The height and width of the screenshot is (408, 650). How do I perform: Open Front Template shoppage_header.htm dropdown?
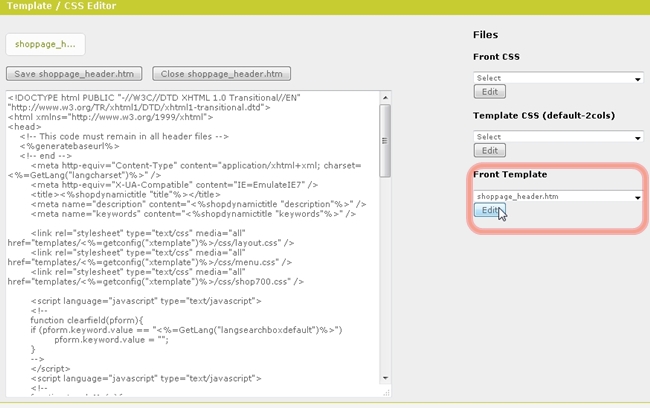pyautogui.click(x=558, y=196)
